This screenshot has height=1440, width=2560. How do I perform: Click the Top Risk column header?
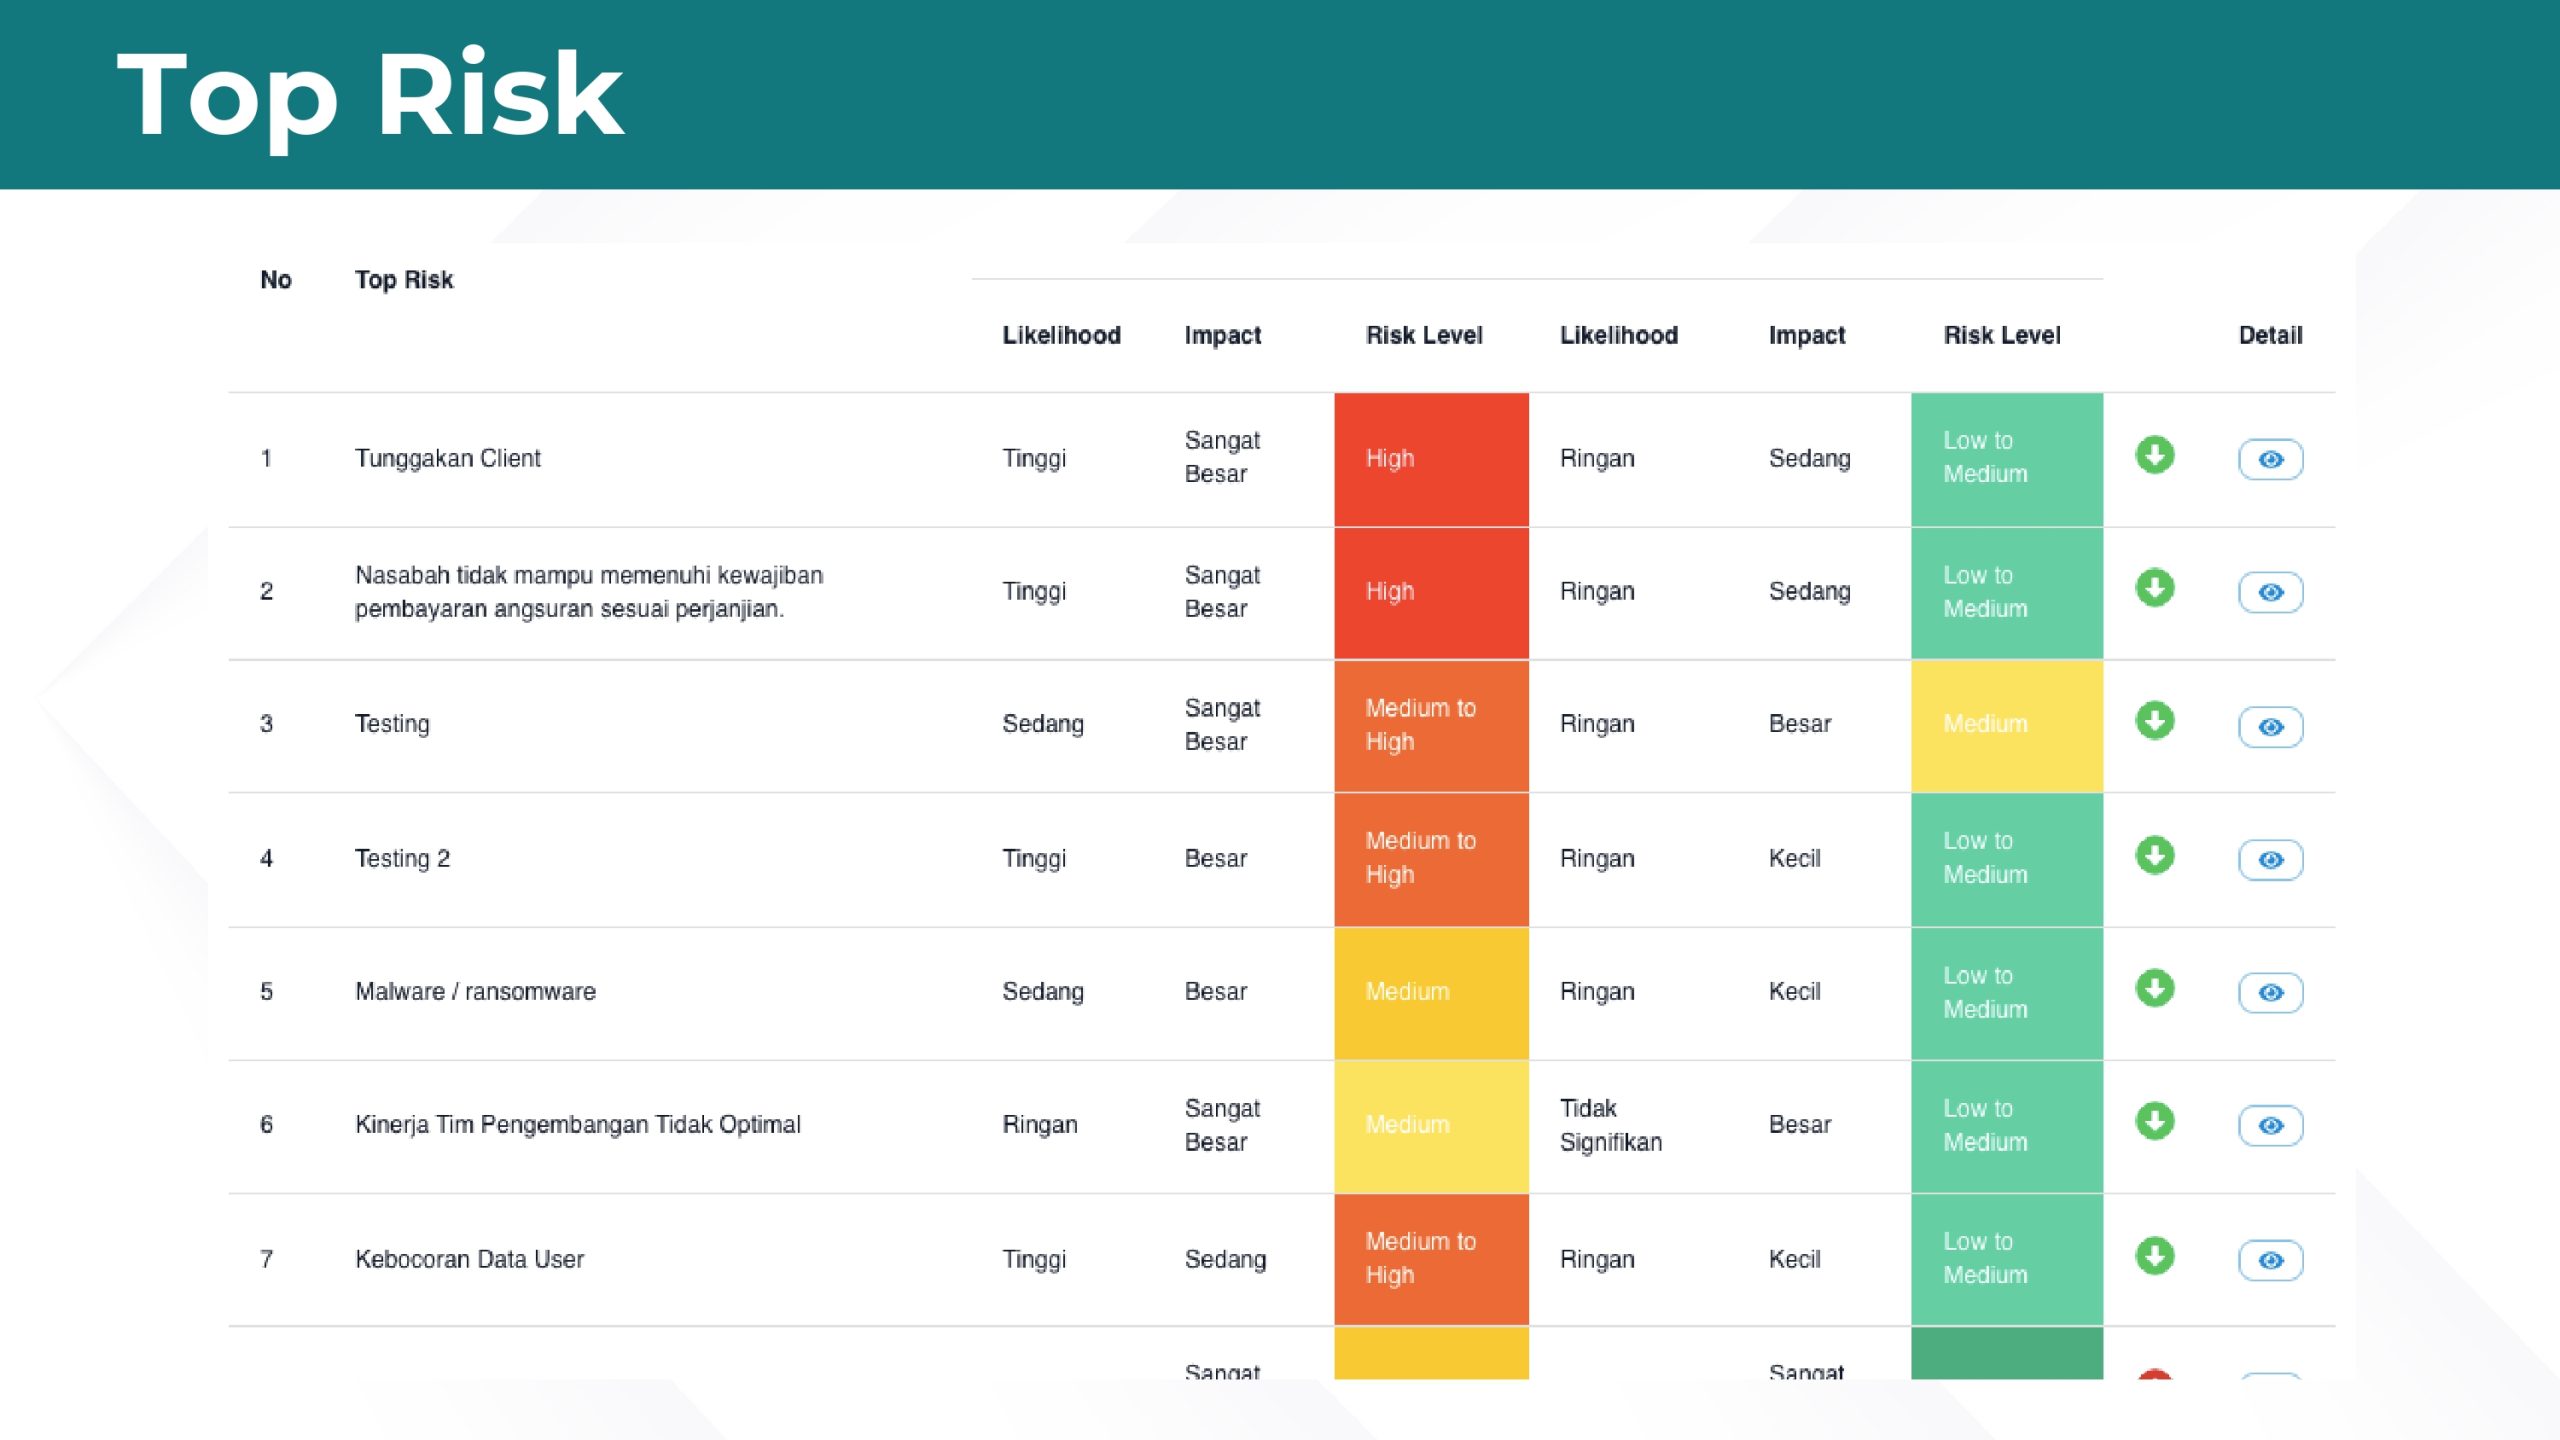(x=404, y=280)
